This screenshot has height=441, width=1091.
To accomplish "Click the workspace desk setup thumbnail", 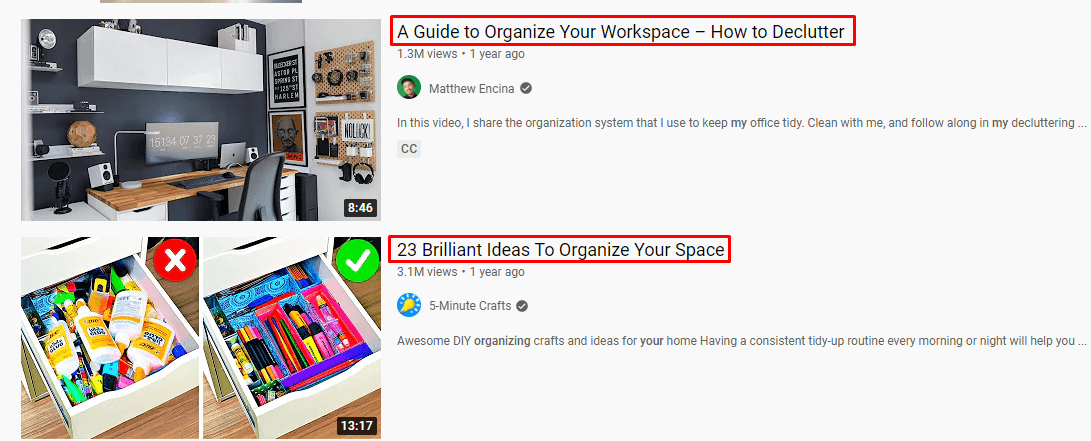I will pyautogui.click(x=201, y=120).
